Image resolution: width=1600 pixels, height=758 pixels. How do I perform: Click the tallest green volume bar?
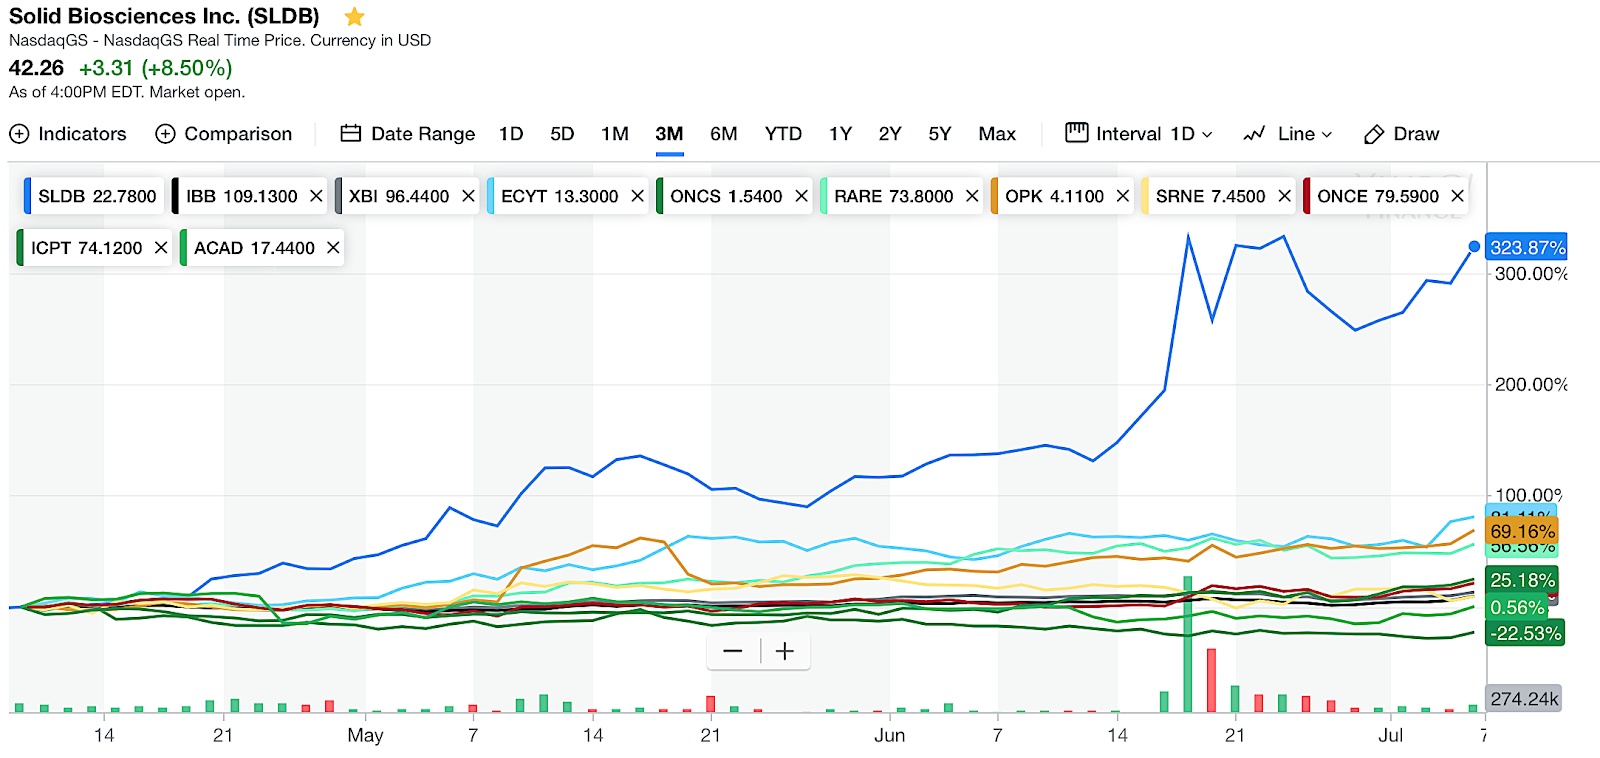[1188, 644]
